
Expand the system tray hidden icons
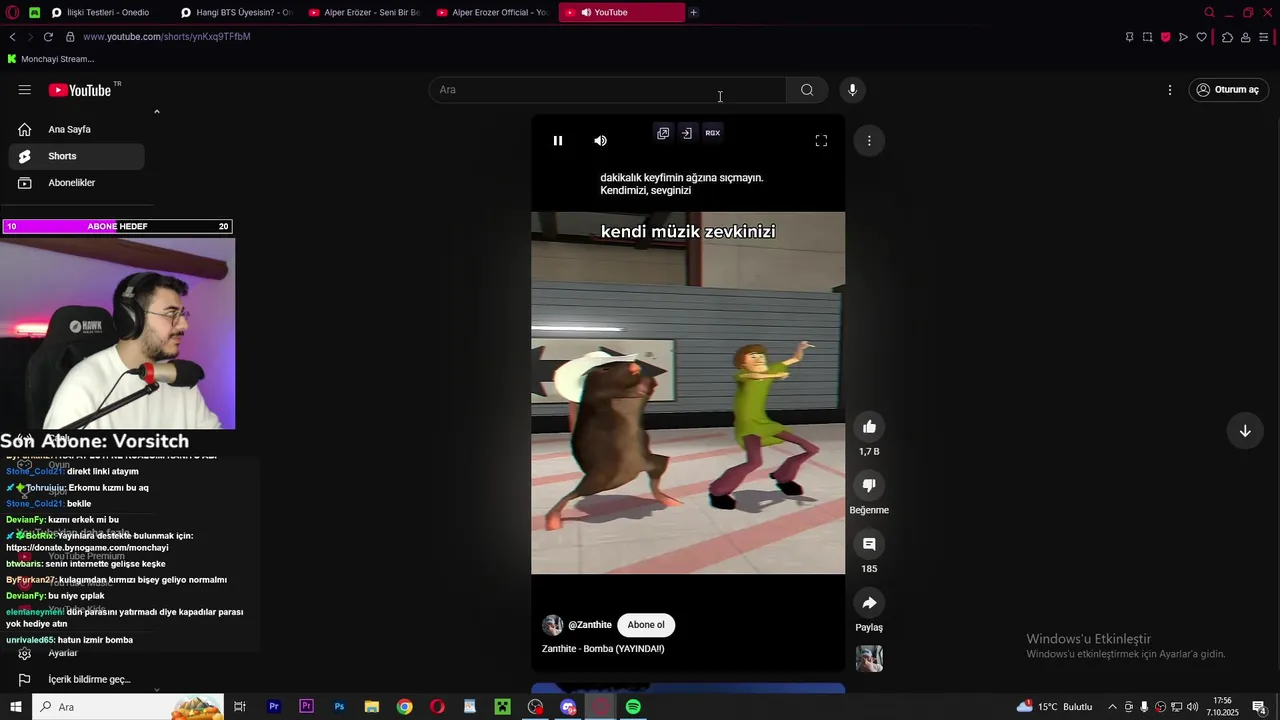[1112, 707]
